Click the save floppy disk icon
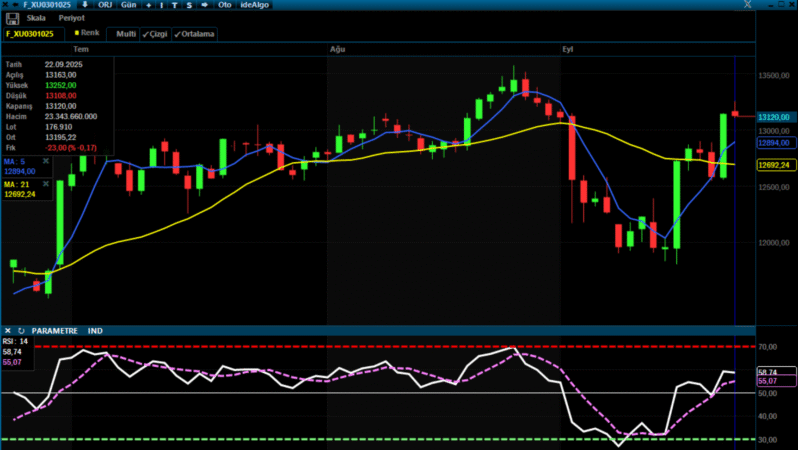Screen dimensions: 798x450 (12, 18)
